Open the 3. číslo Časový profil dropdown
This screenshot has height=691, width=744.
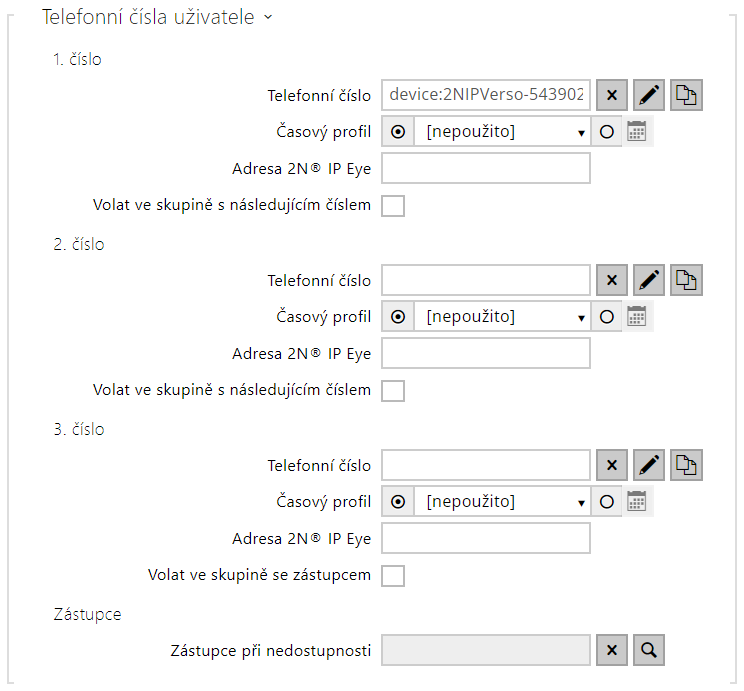tap(503, 502)
